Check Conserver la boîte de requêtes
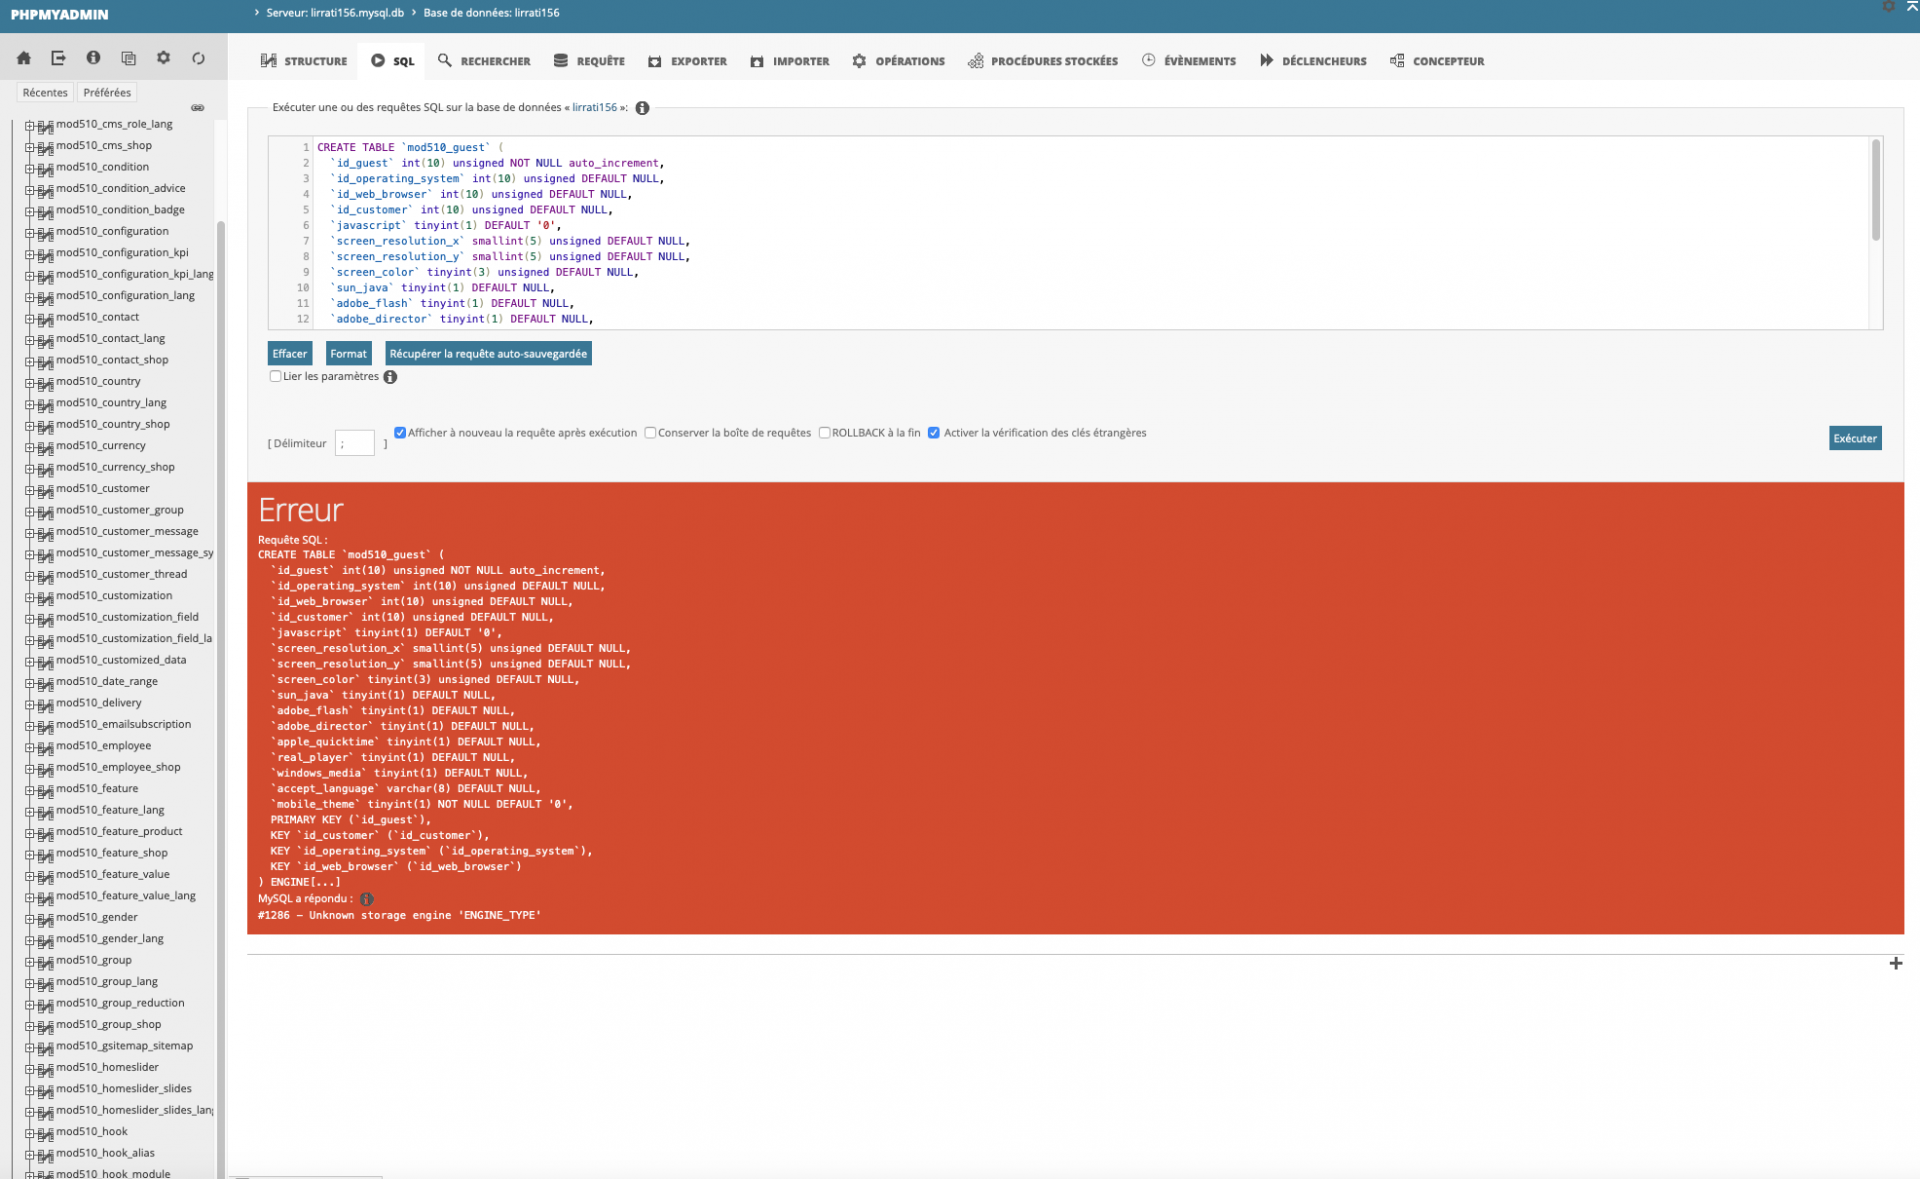 click(650, 433)
